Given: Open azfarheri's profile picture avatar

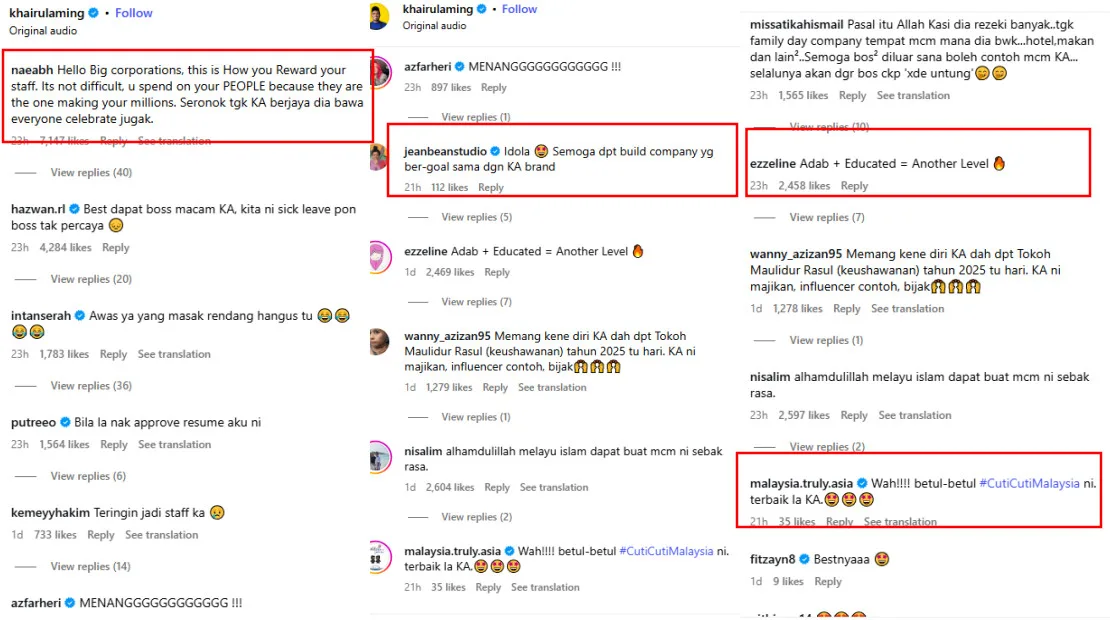Looking at the screenshot, I should point(380,72).
